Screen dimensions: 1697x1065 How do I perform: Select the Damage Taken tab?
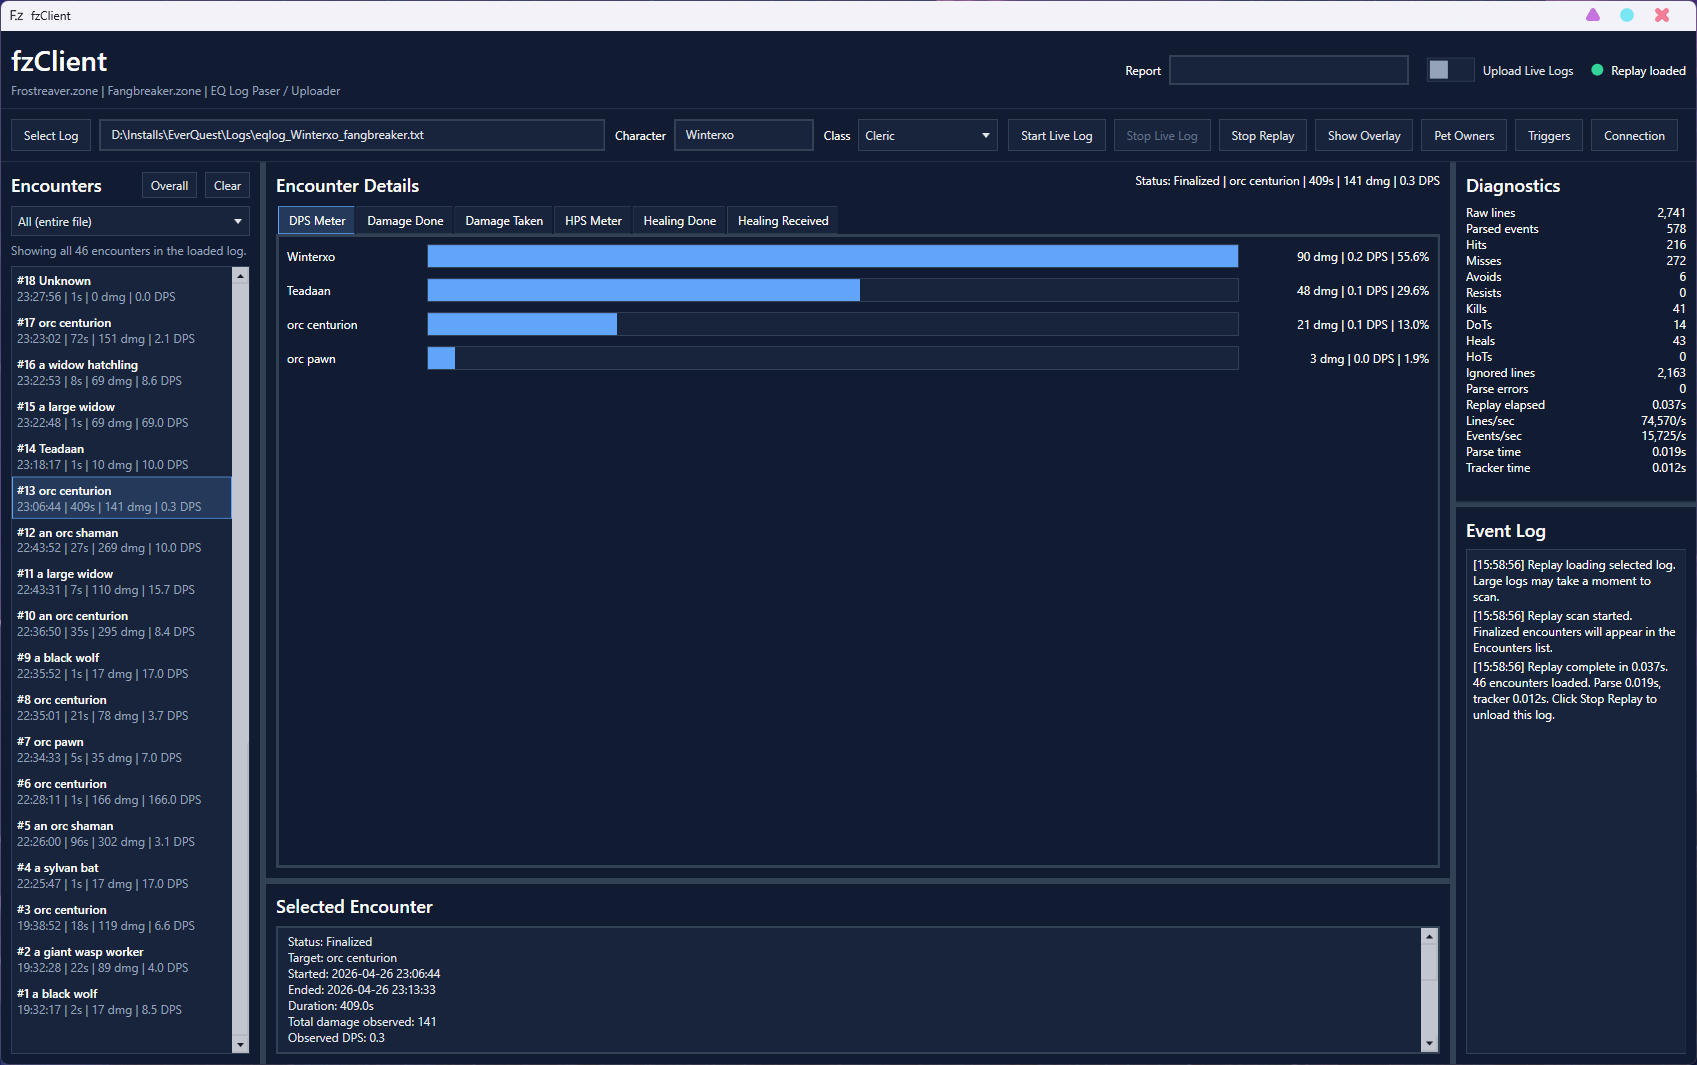(504, 221)
